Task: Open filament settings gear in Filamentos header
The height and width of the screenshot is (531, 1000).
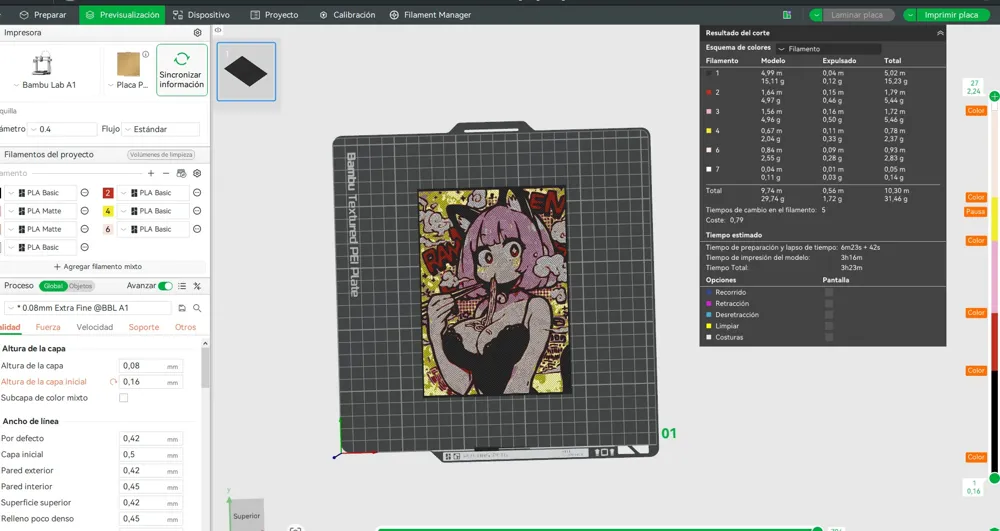Action: 197,173
